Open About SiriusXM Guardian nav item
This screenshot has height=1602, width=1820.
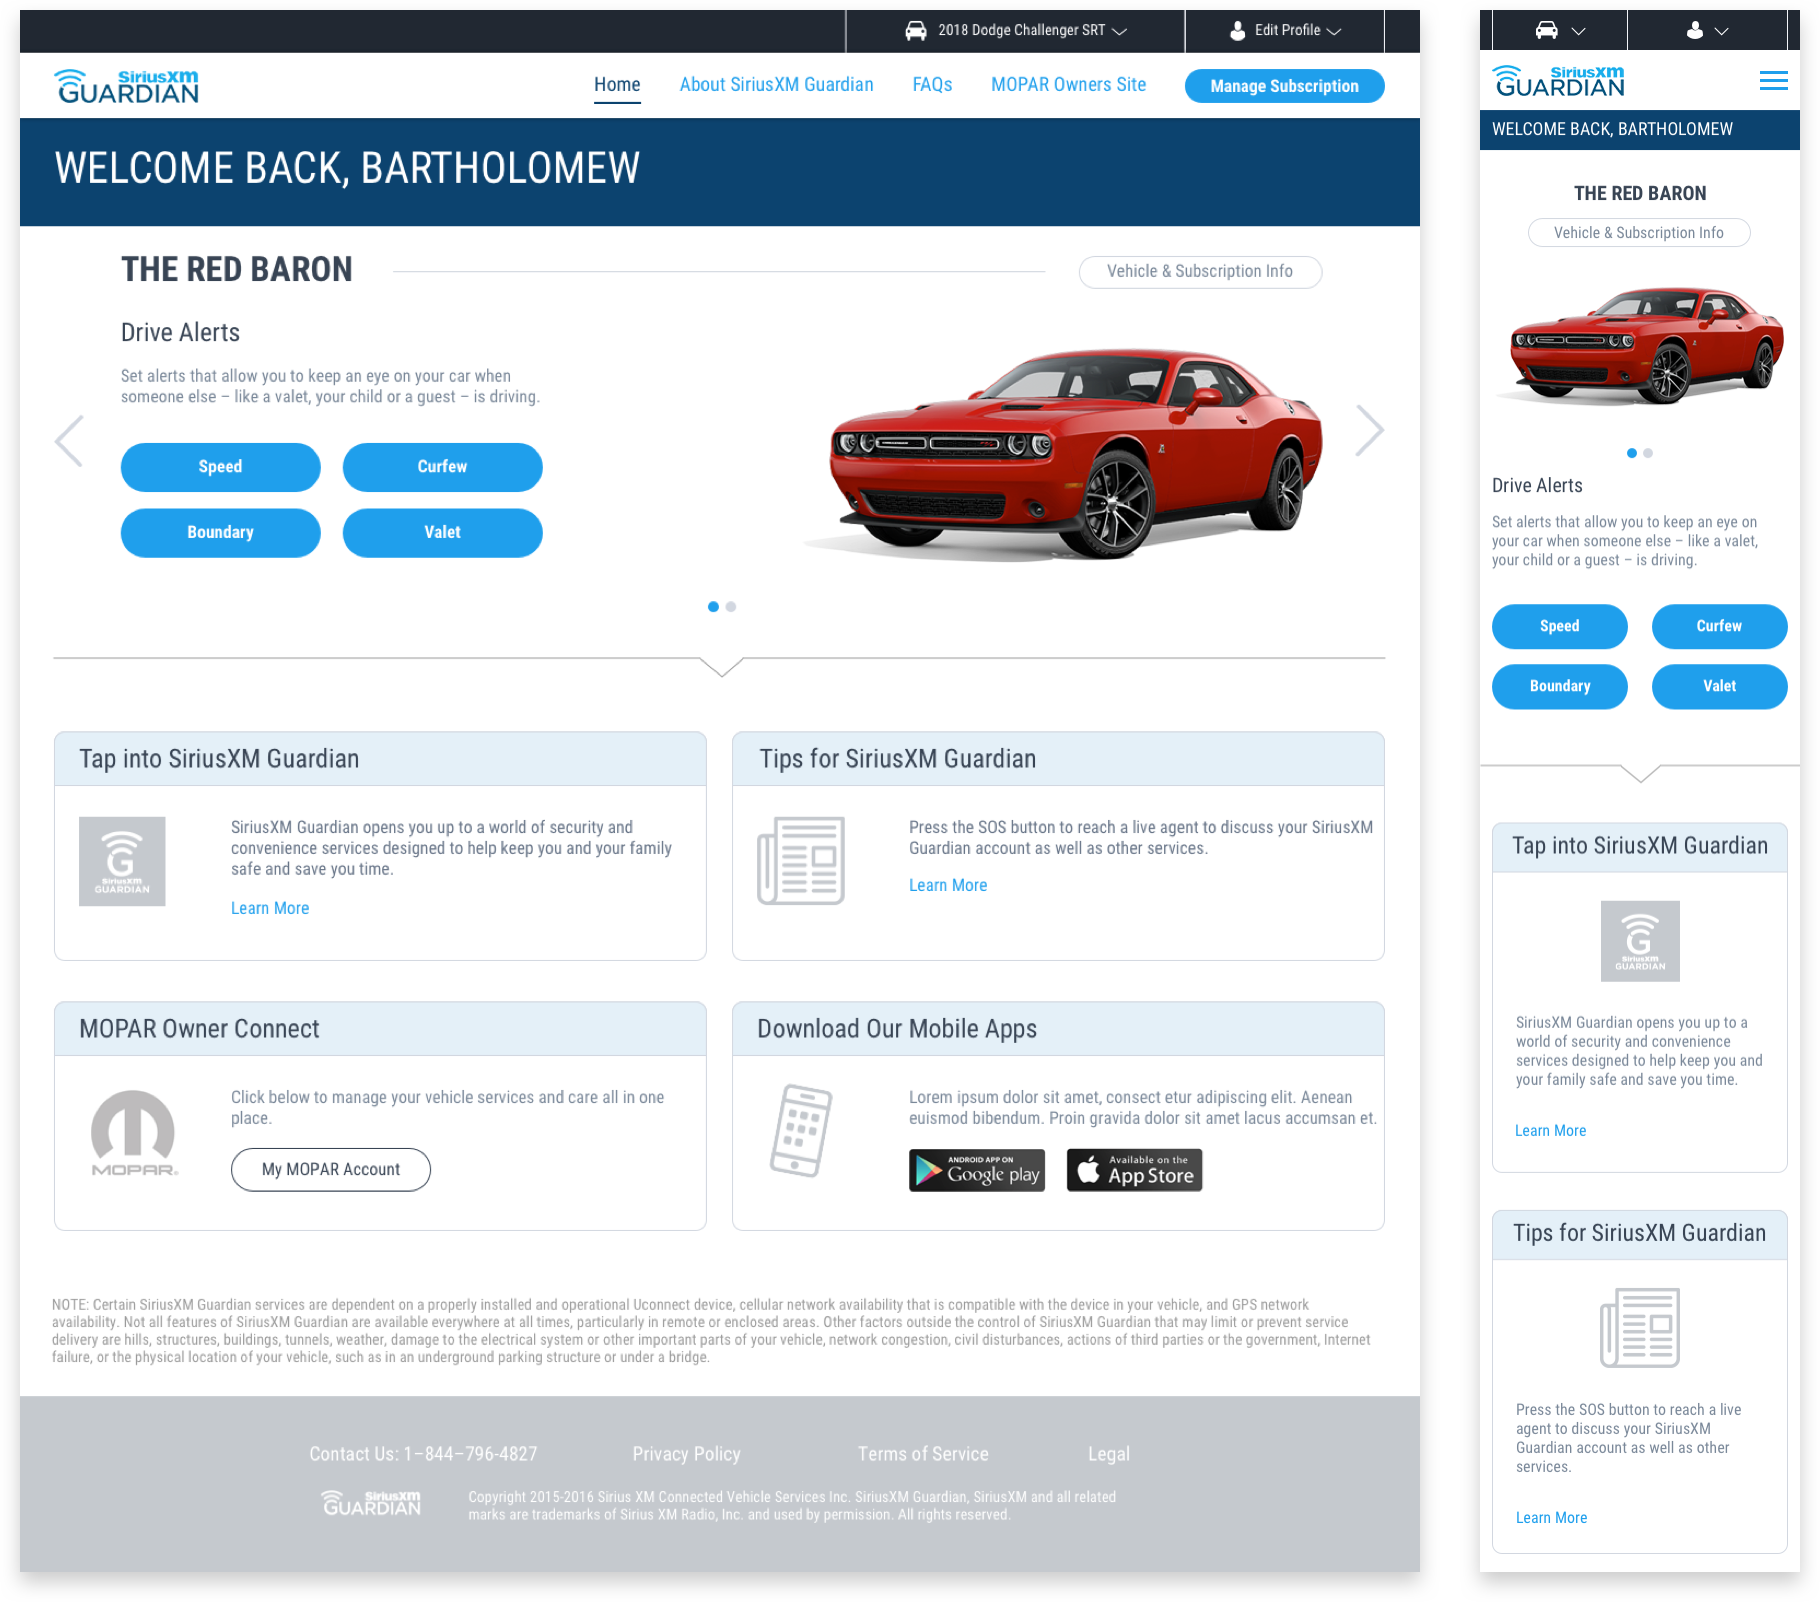tap(776, 85)
